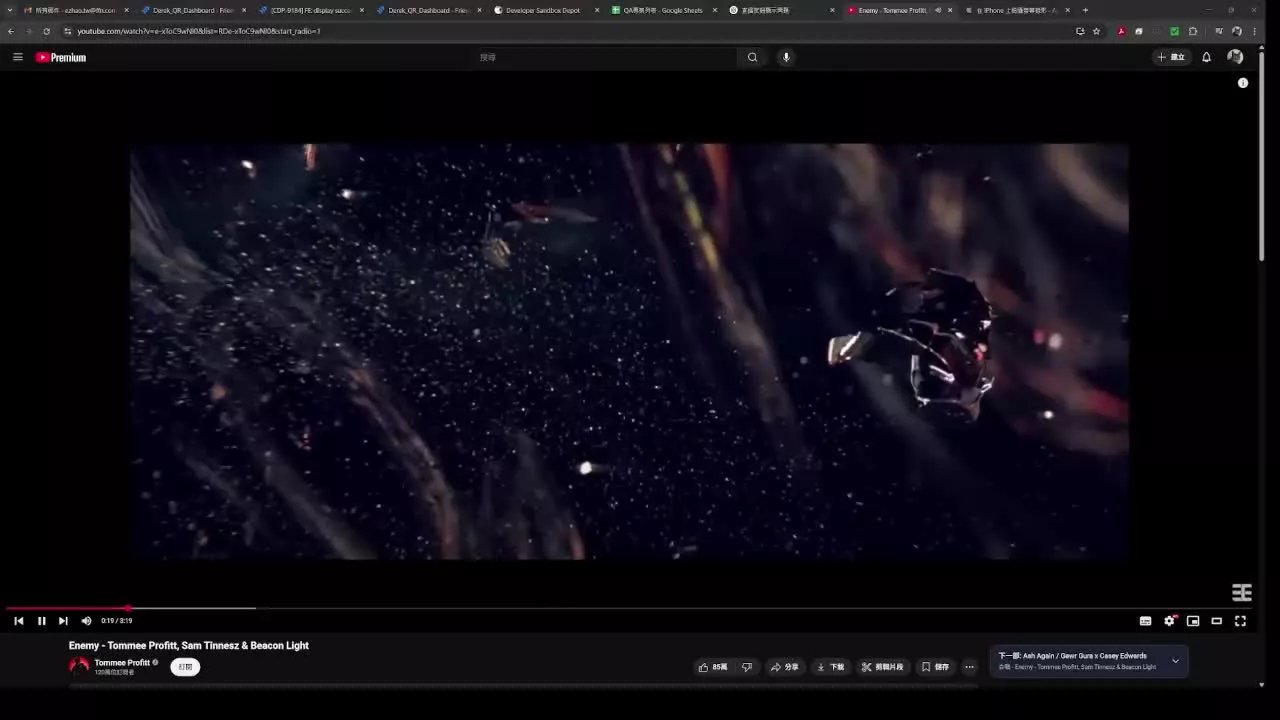Viewport: 1280px width, 720px height.
Task: Like the video with thumbs up
Action: (x=713, y=667)
